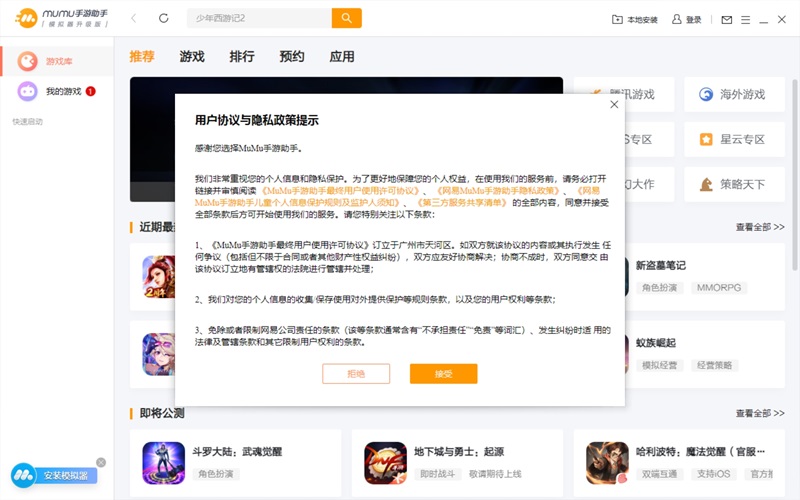Image resolution: width=800 pixels, height=500 pixels.
Task: Click the 模拟经营 tag
Action: click(659, 365)
